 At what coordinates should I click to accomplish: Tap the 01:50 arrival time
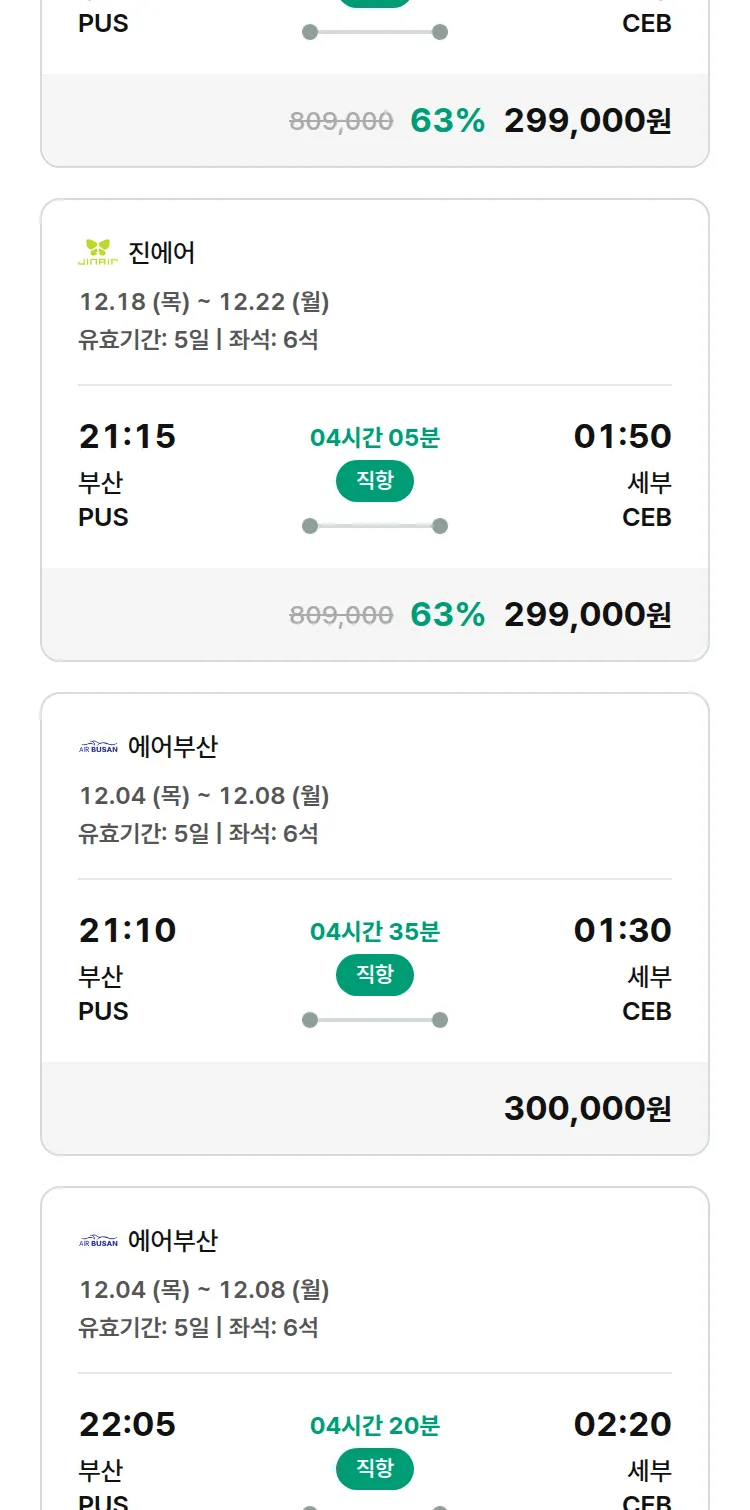coord(622,436)
